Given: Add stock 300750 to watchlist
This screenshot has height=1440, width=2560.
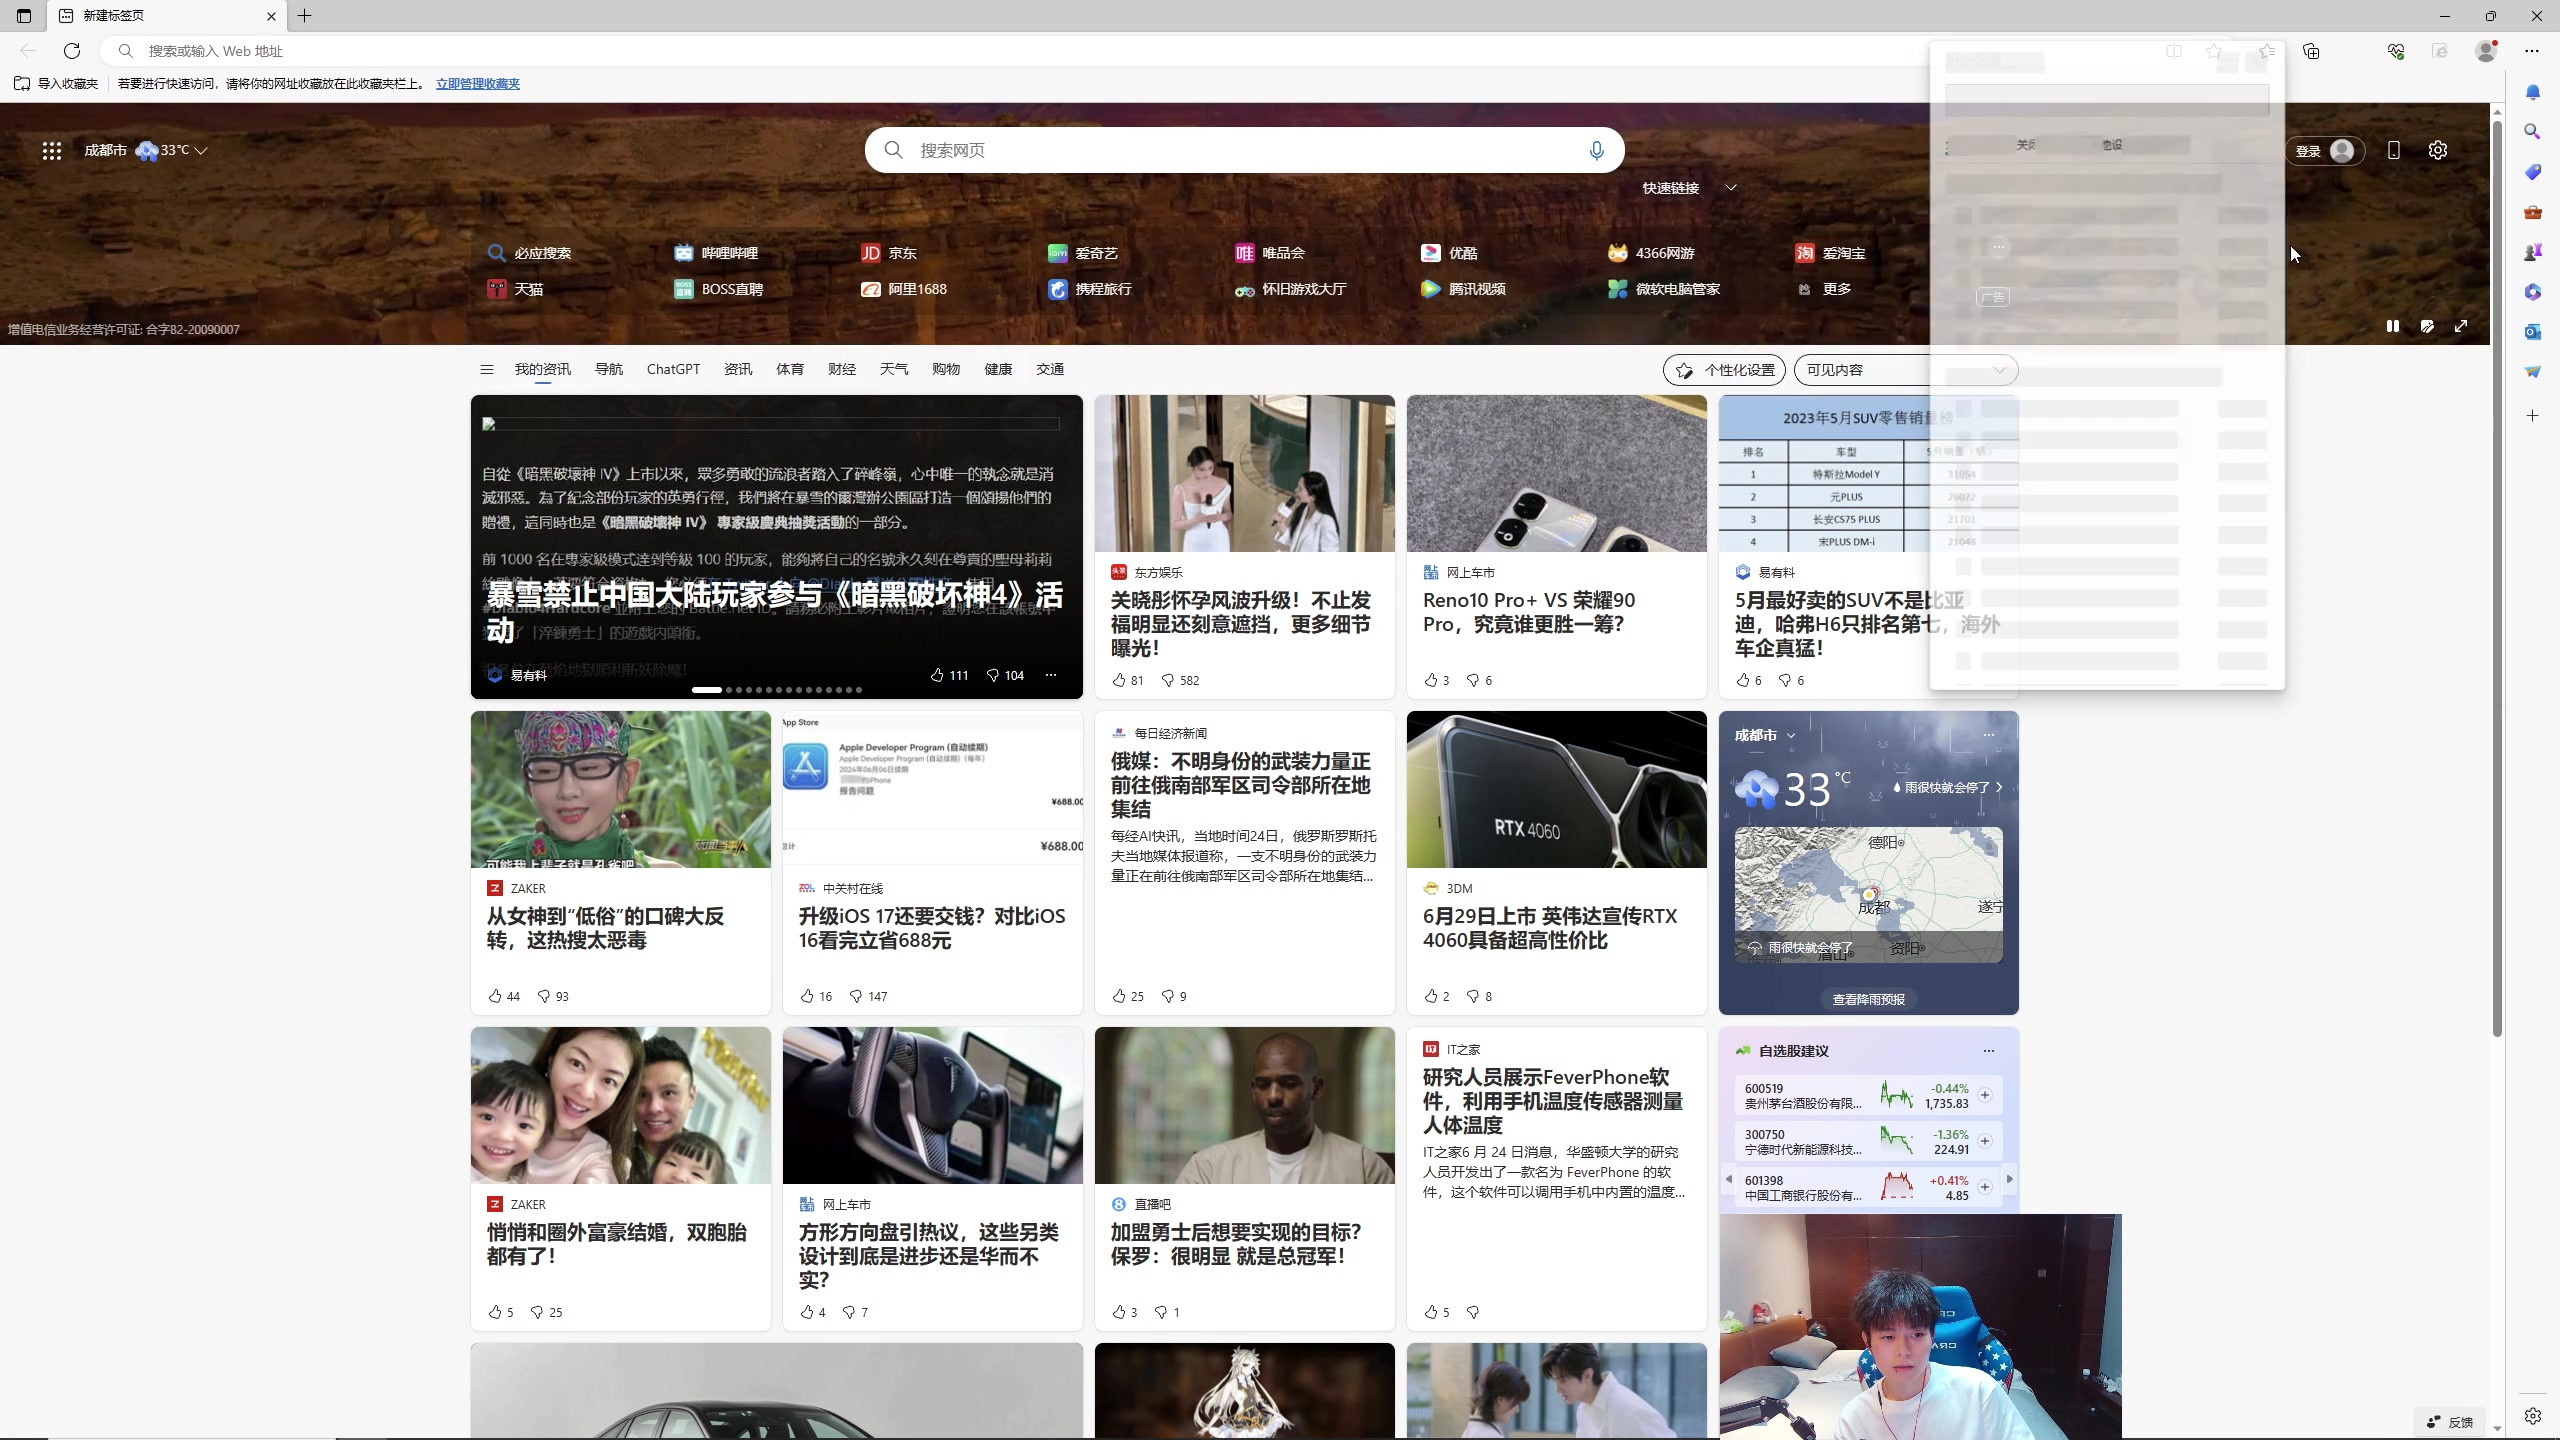Looking at the screenshot, I should [x=1985, y=1141].
